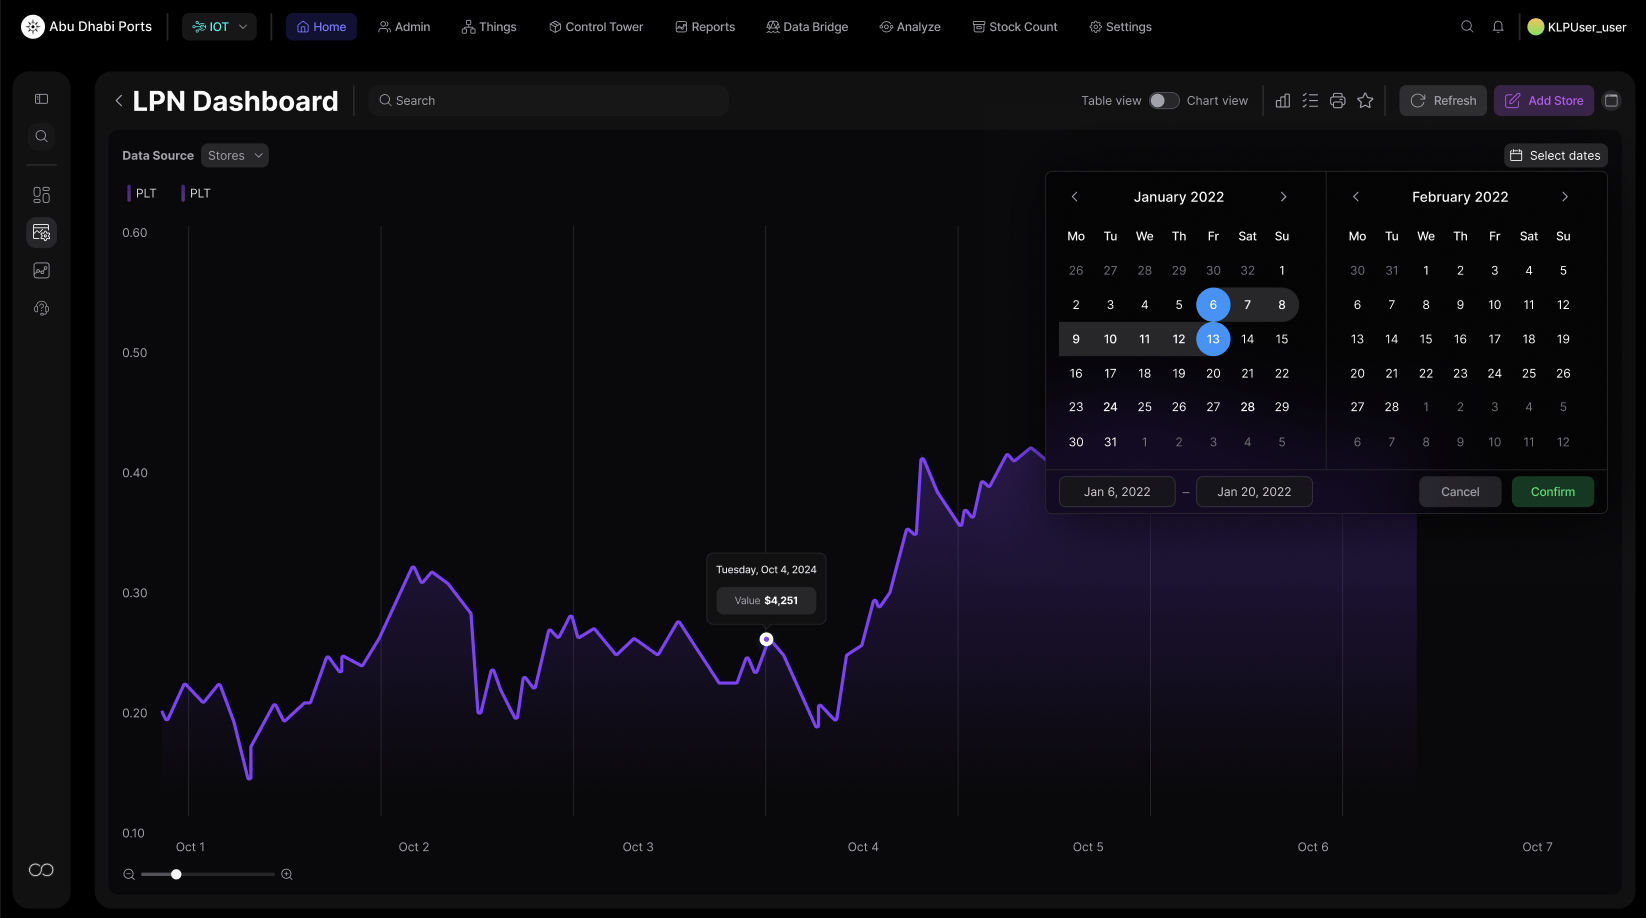Open the sidebar dashboard widgets icon
Image resolution: width=1646 pixels, height=918 pixels.
(41, 195)
